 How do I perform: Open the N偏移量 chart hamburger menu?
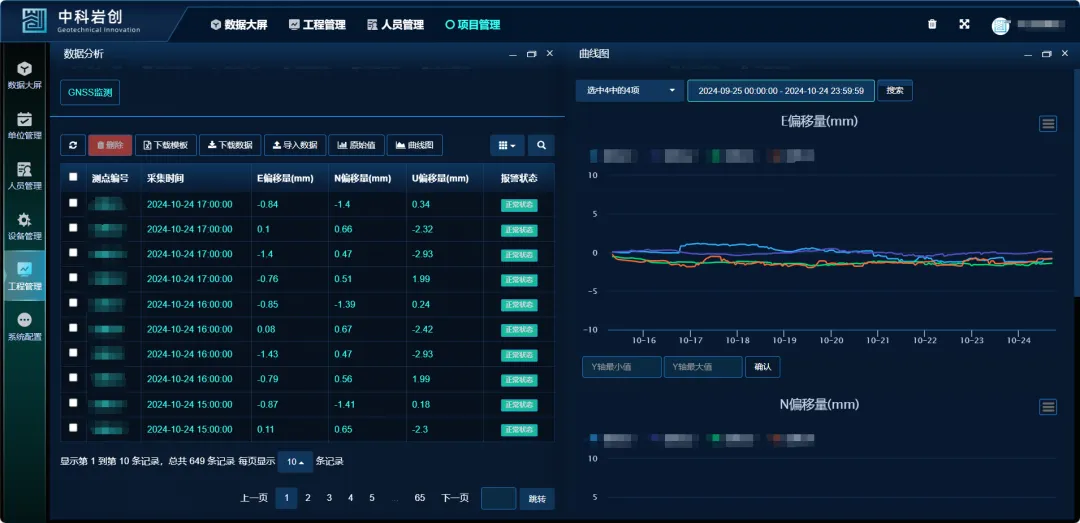(1048, 406)
